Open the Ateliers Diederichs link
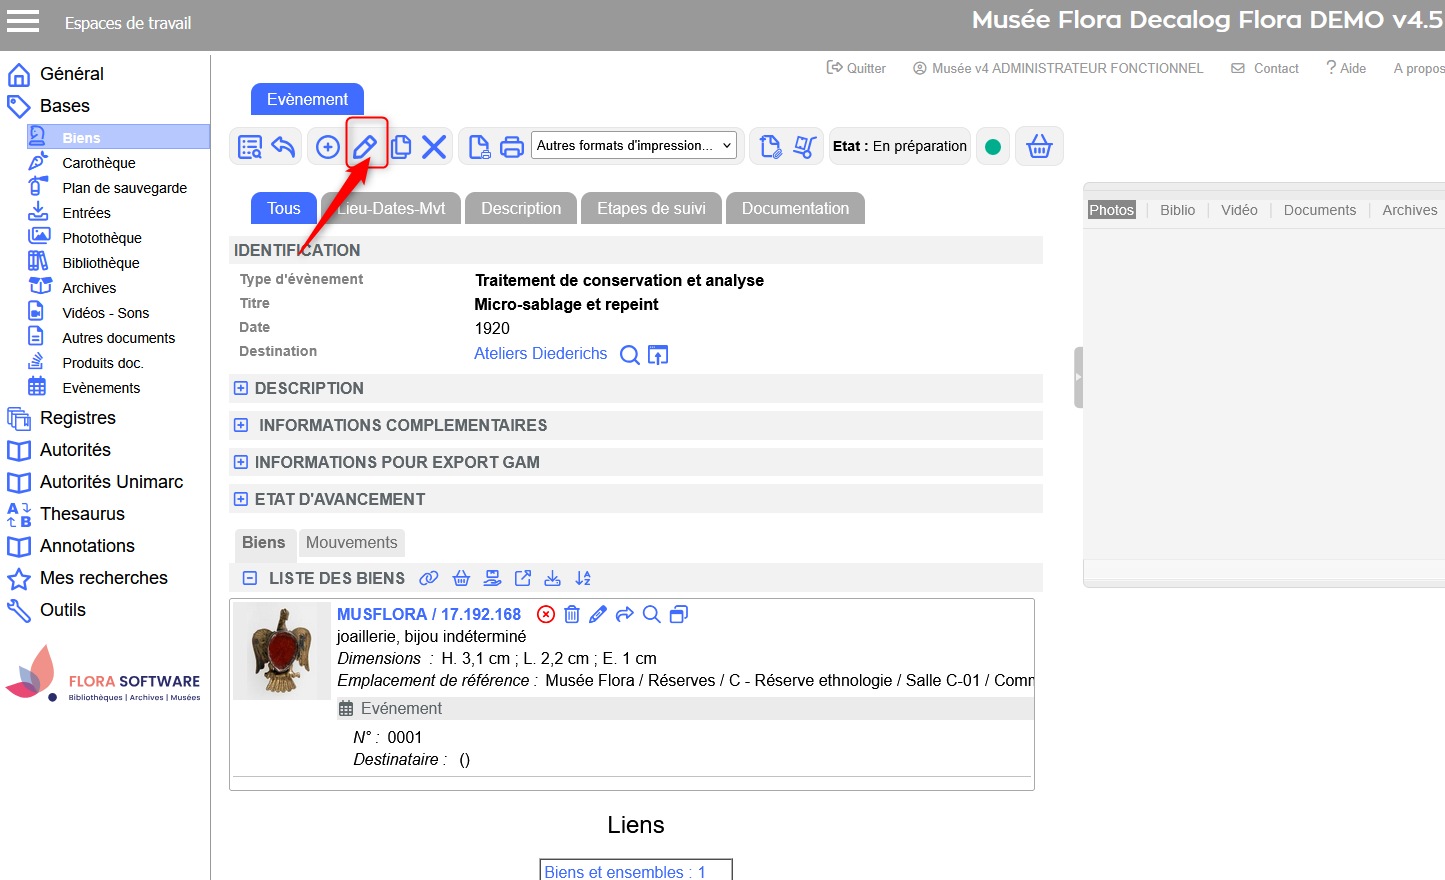The image size is (1445, 880). coord(540,354)
